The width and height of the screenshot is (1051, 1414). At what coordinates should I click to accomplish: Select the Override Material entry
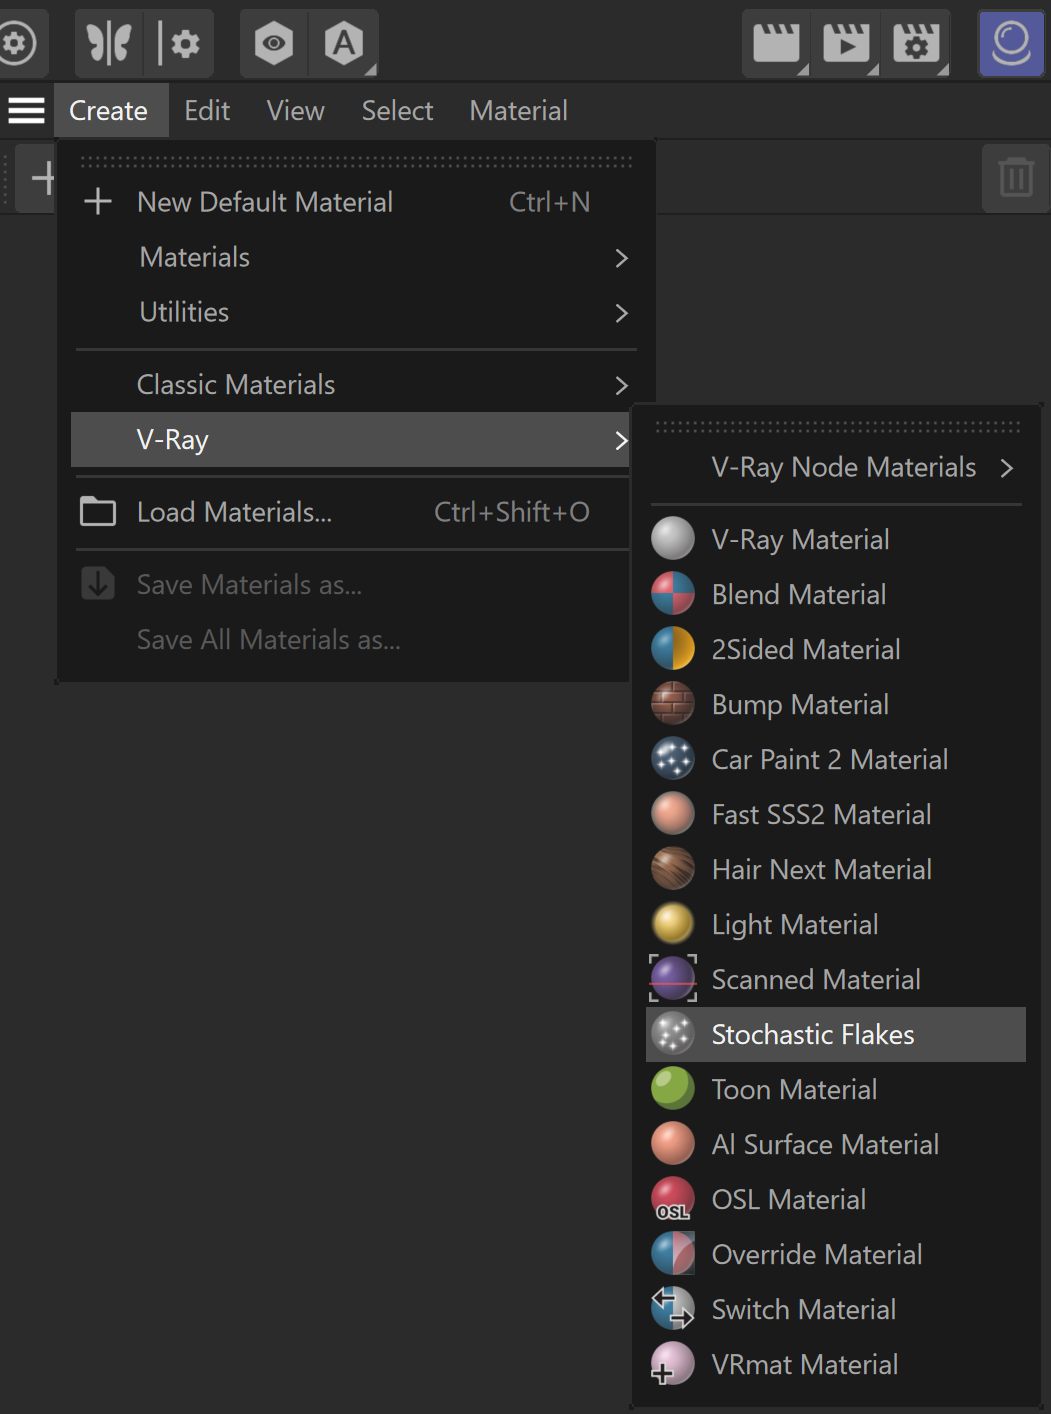[836, 1255]
